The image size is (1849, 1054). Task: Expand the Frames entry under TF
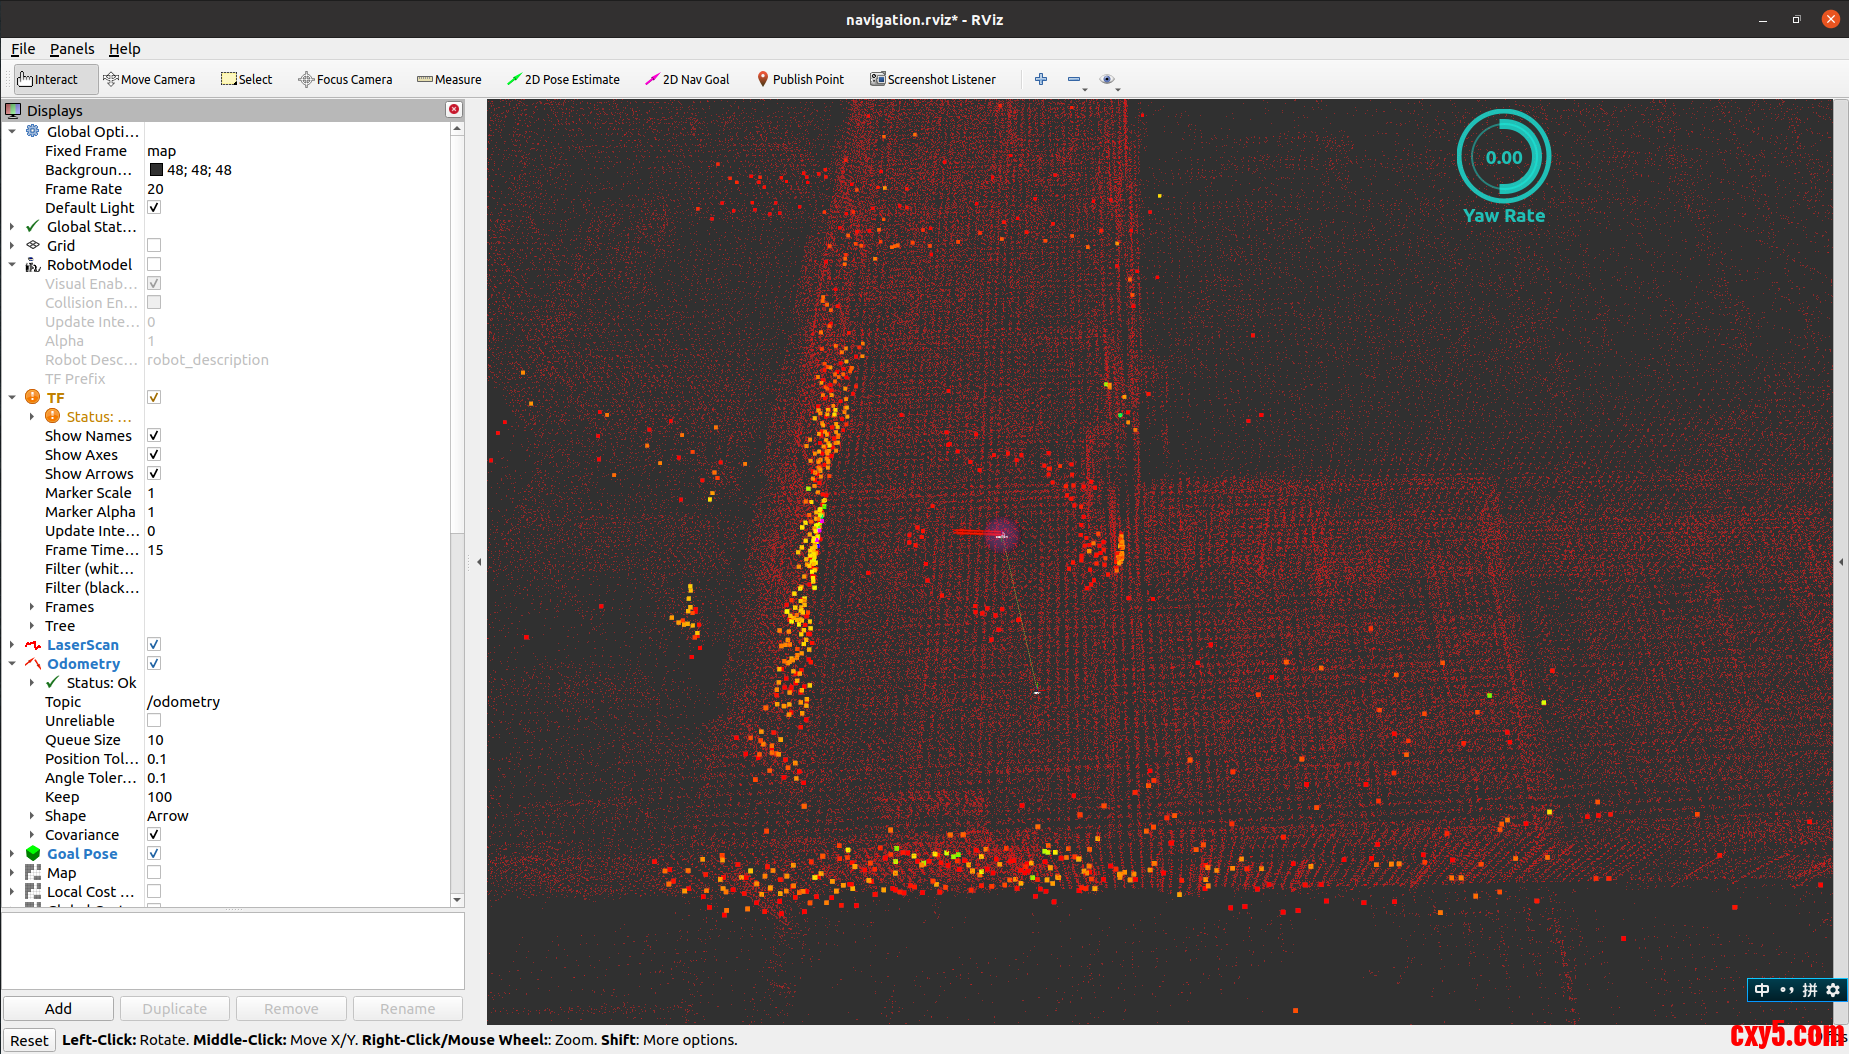click(x=32, y=607)
